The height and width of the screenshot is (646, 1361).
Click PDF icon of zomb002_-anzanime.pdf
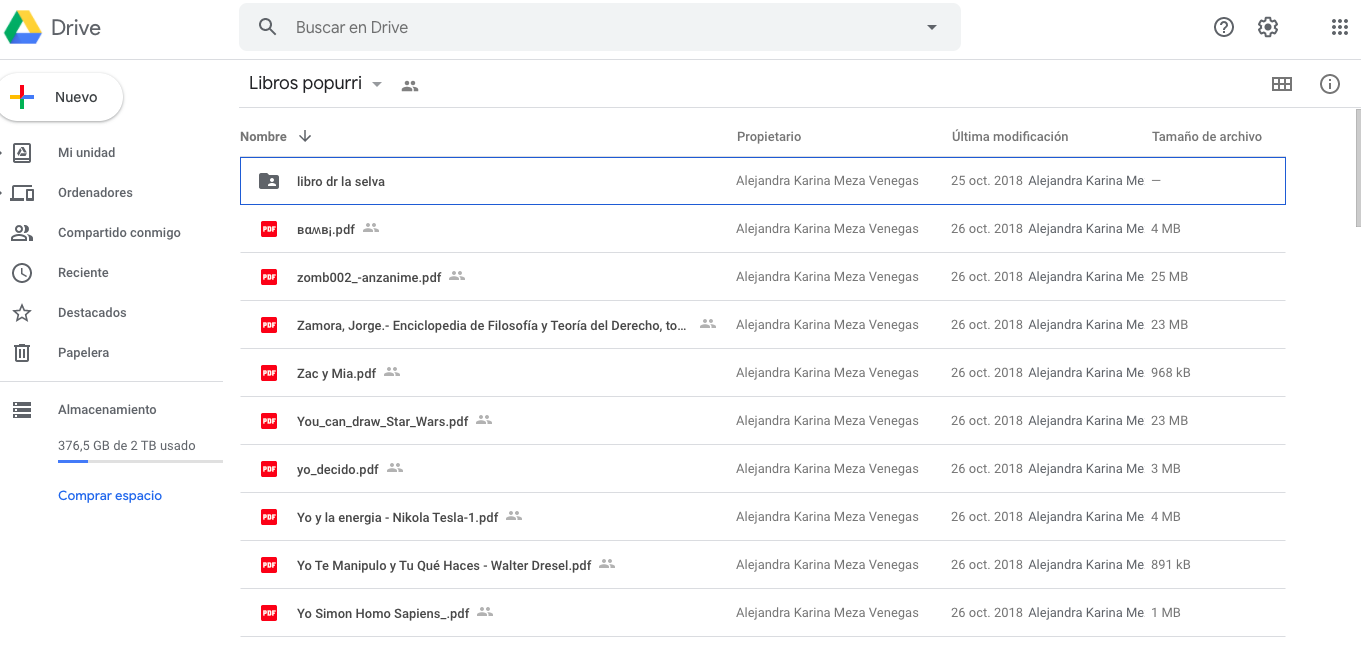(x=269, y=277)
